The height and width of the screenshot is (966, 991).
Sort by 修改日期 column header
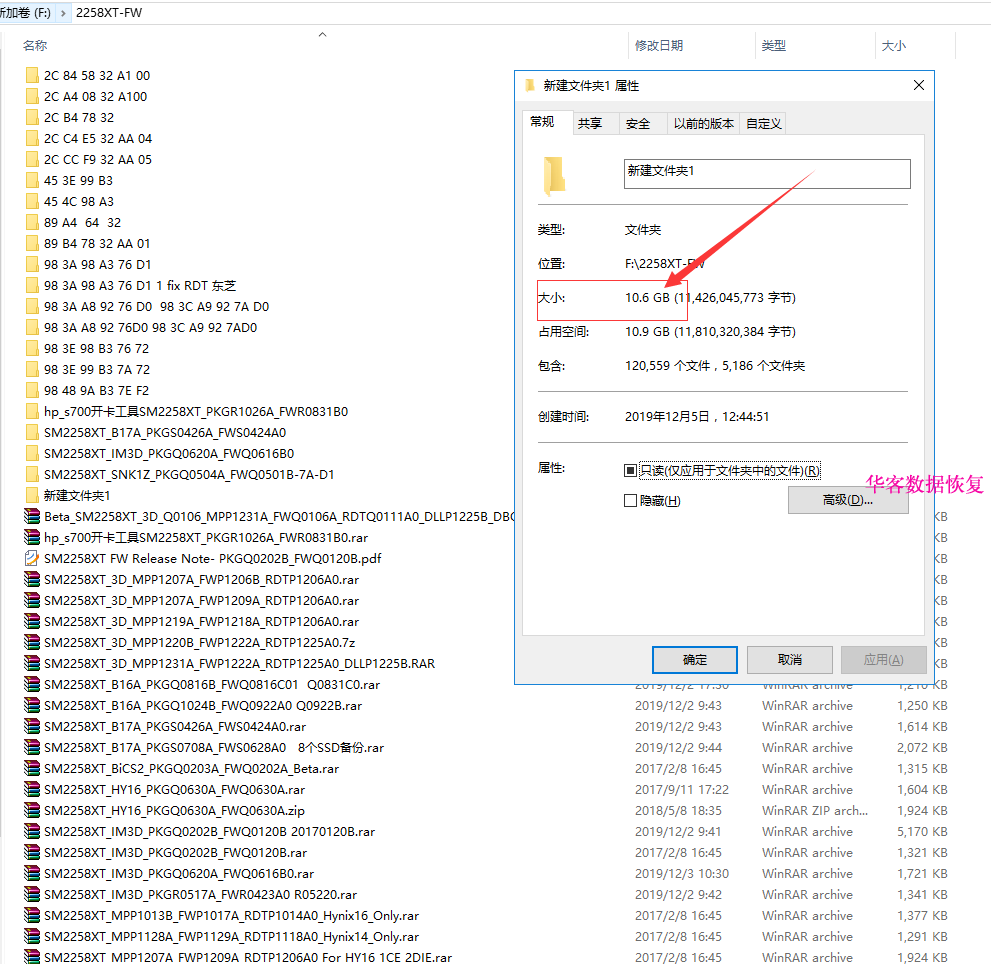[x=659, y=46]
